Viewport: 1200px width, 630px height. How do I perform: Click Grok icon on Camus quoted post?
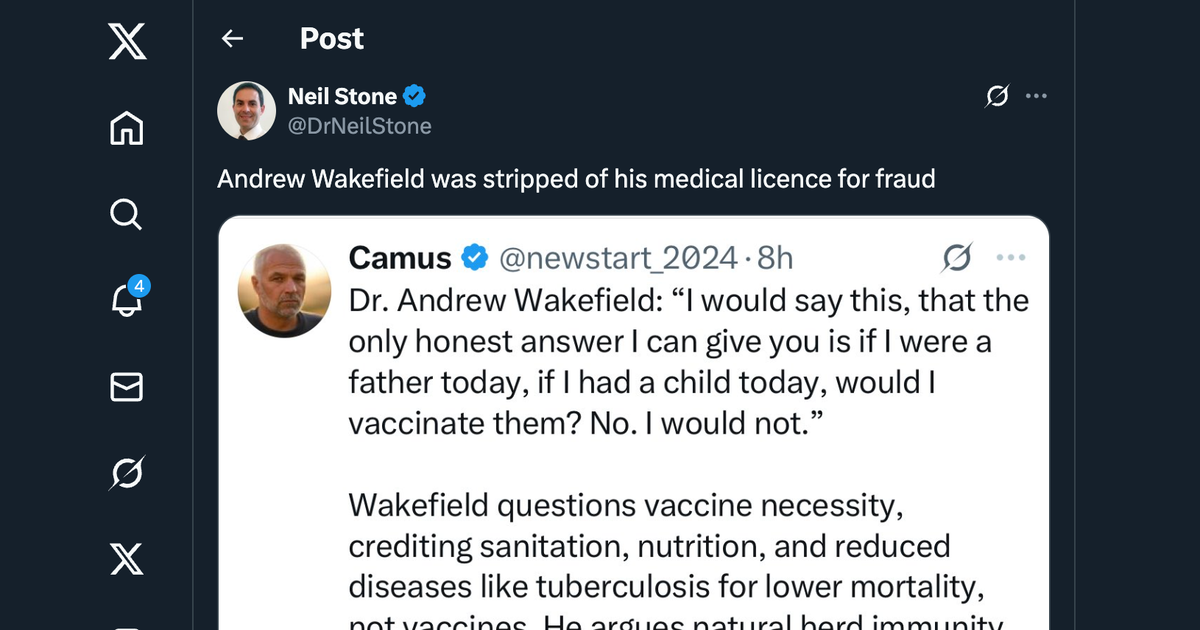(957, 258)
